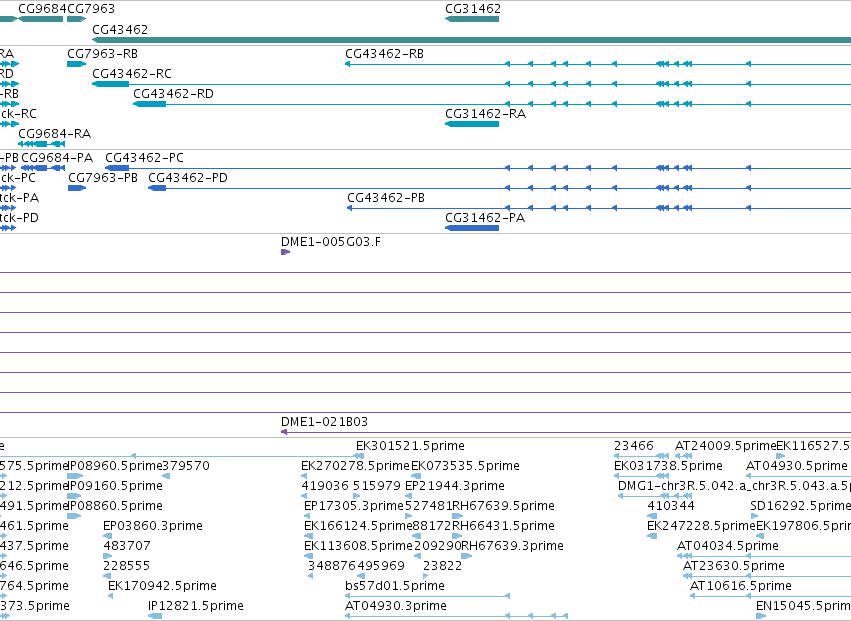Open the EK113608.5prime EST label

[359, 547]
